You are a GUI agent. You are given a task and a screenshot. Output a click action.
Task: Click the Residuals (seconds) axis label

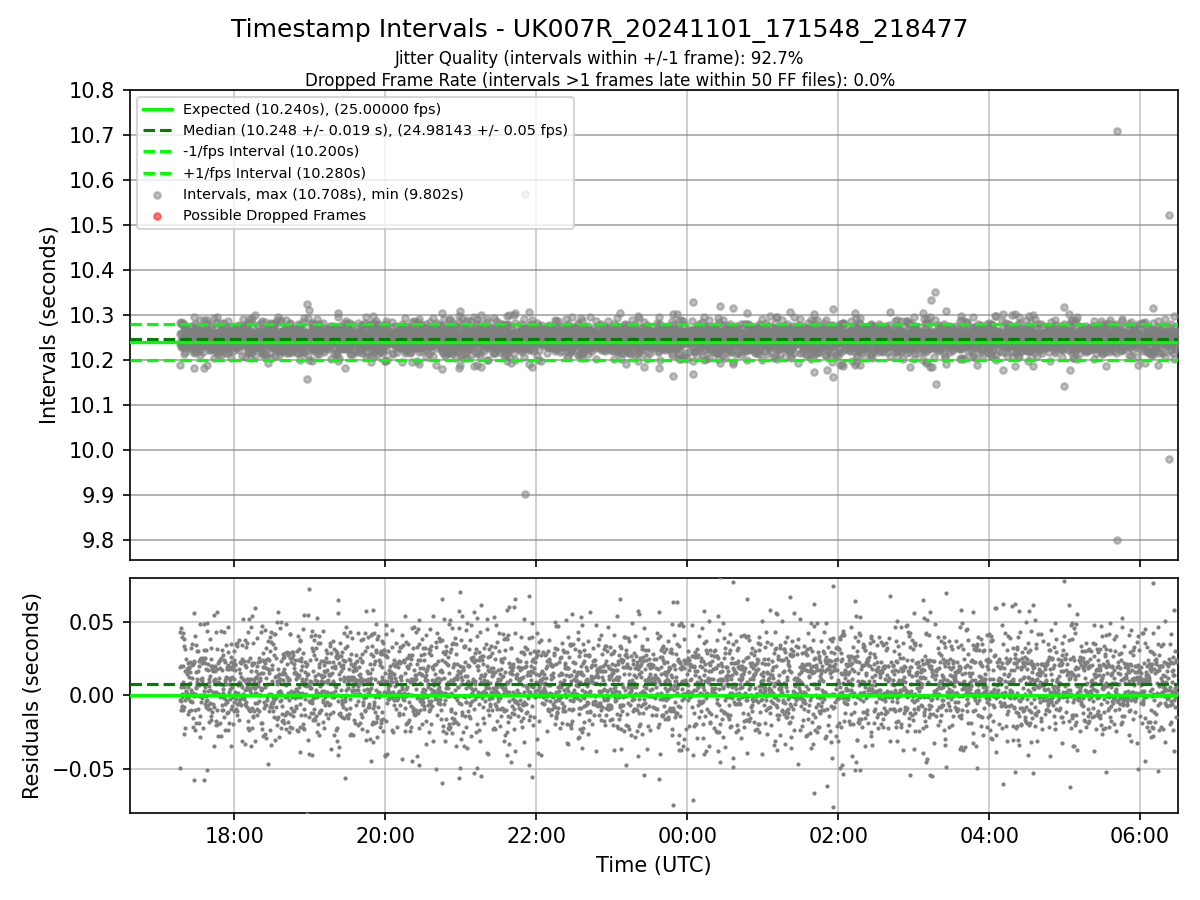tap(31, 696)
